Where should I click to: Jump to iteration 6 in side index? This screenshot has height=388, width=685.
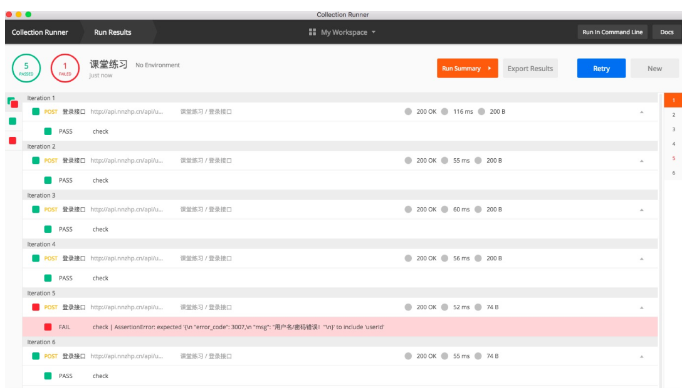pyautogui.click(x=673, y=173)
